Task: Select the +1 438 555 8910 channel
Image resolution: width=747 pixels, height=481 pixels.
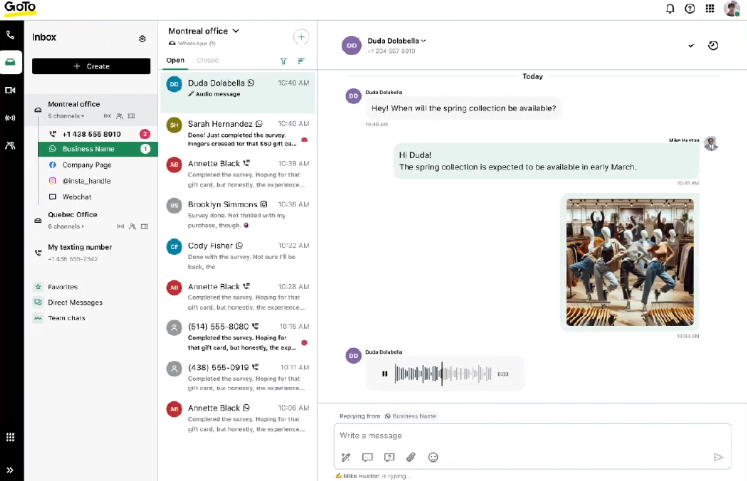Action: pyautogui.click(x=98, y=134)
